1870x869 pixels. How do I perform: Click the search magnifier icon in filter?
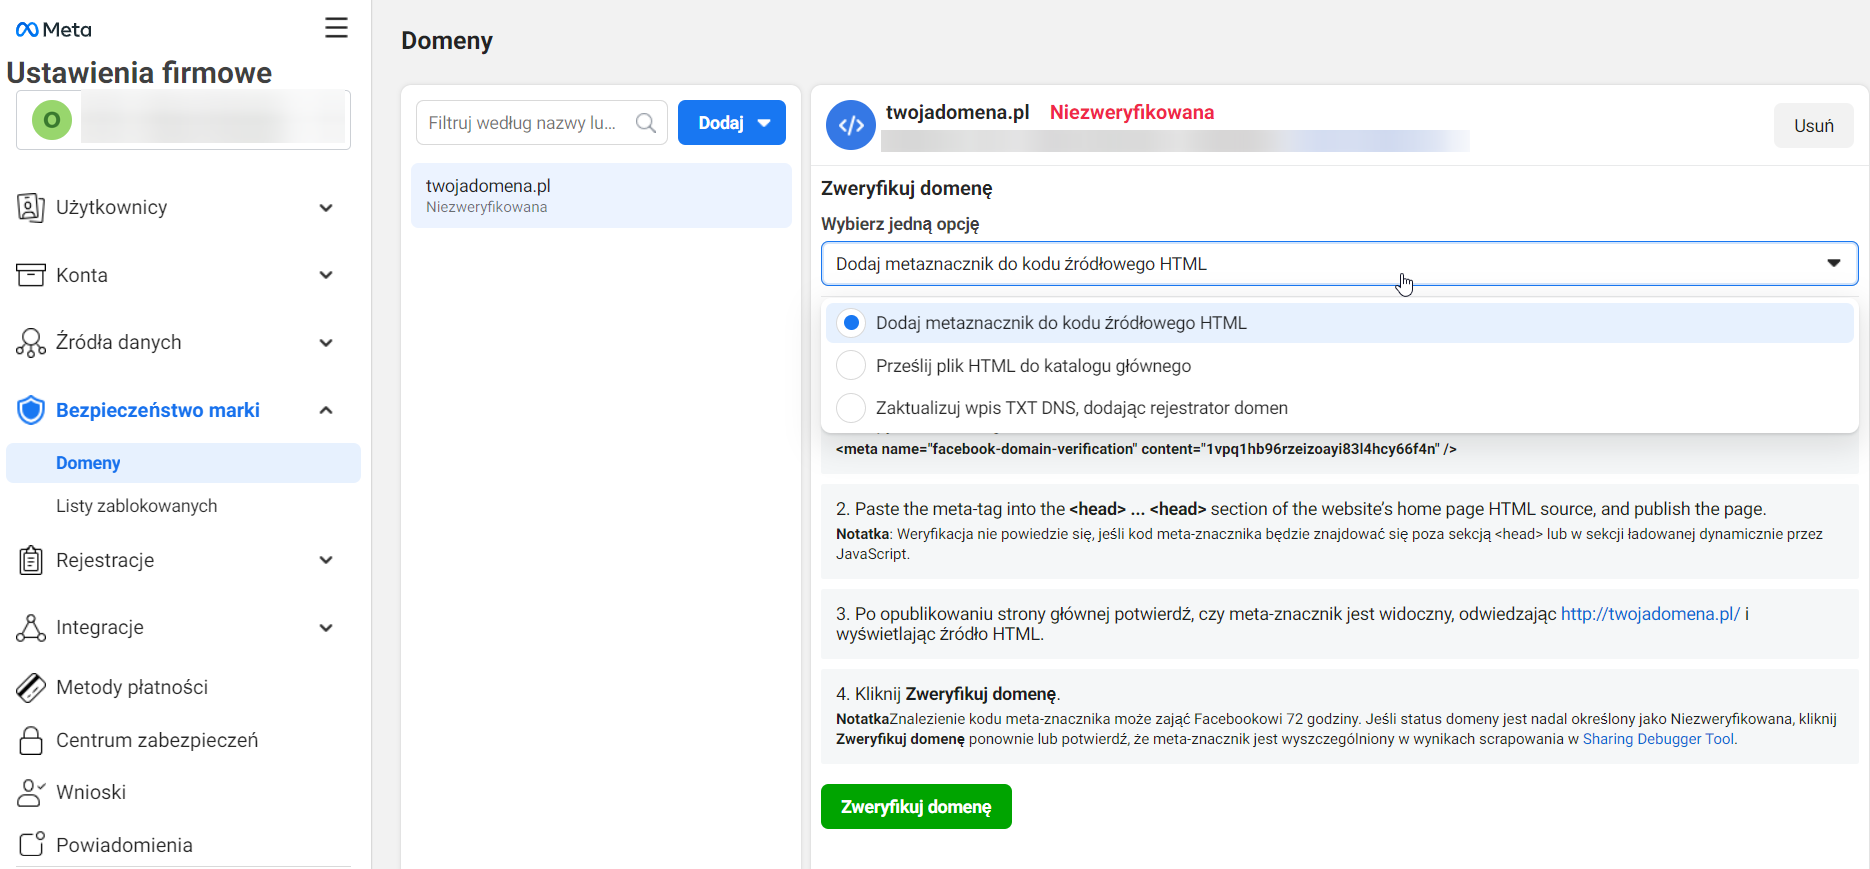646,123
